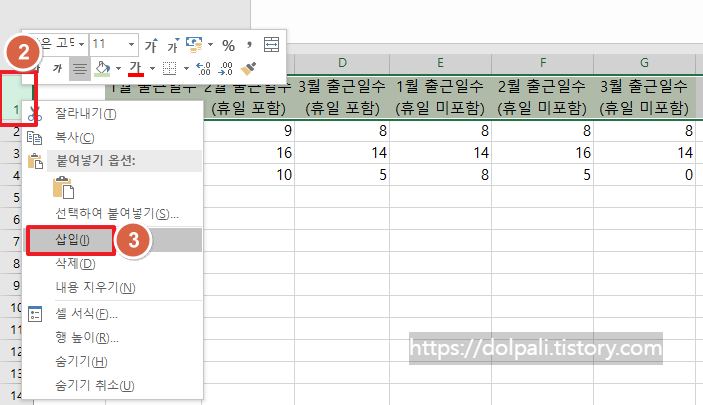The height and width of the screenshot is (405, 703).
Task: Click header cell D1 '3월 출근일수 (휴일 포함)'
Action: click(342, 97)
